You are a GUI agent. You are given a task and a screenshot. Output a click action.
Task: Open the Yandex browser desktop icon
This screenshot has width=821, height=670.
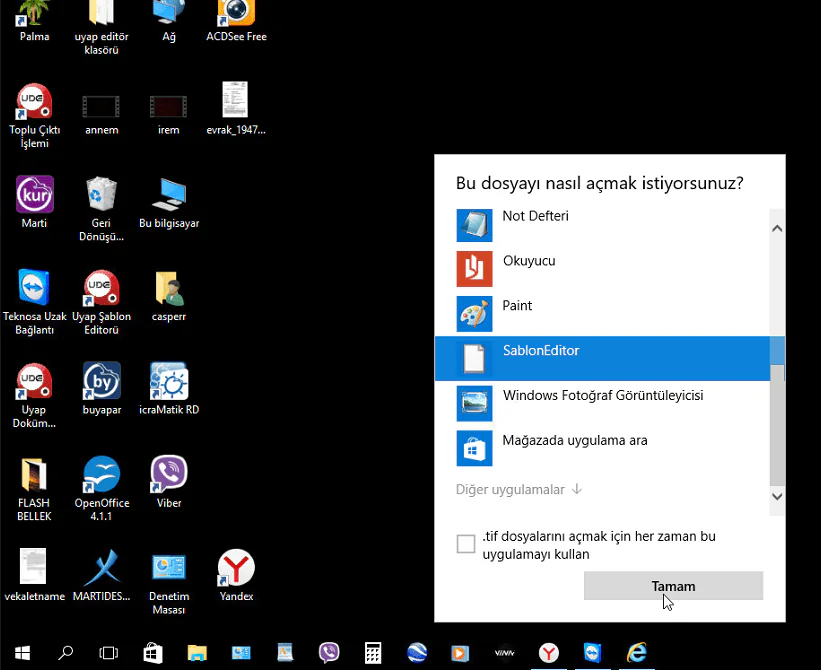coord(236,568)
